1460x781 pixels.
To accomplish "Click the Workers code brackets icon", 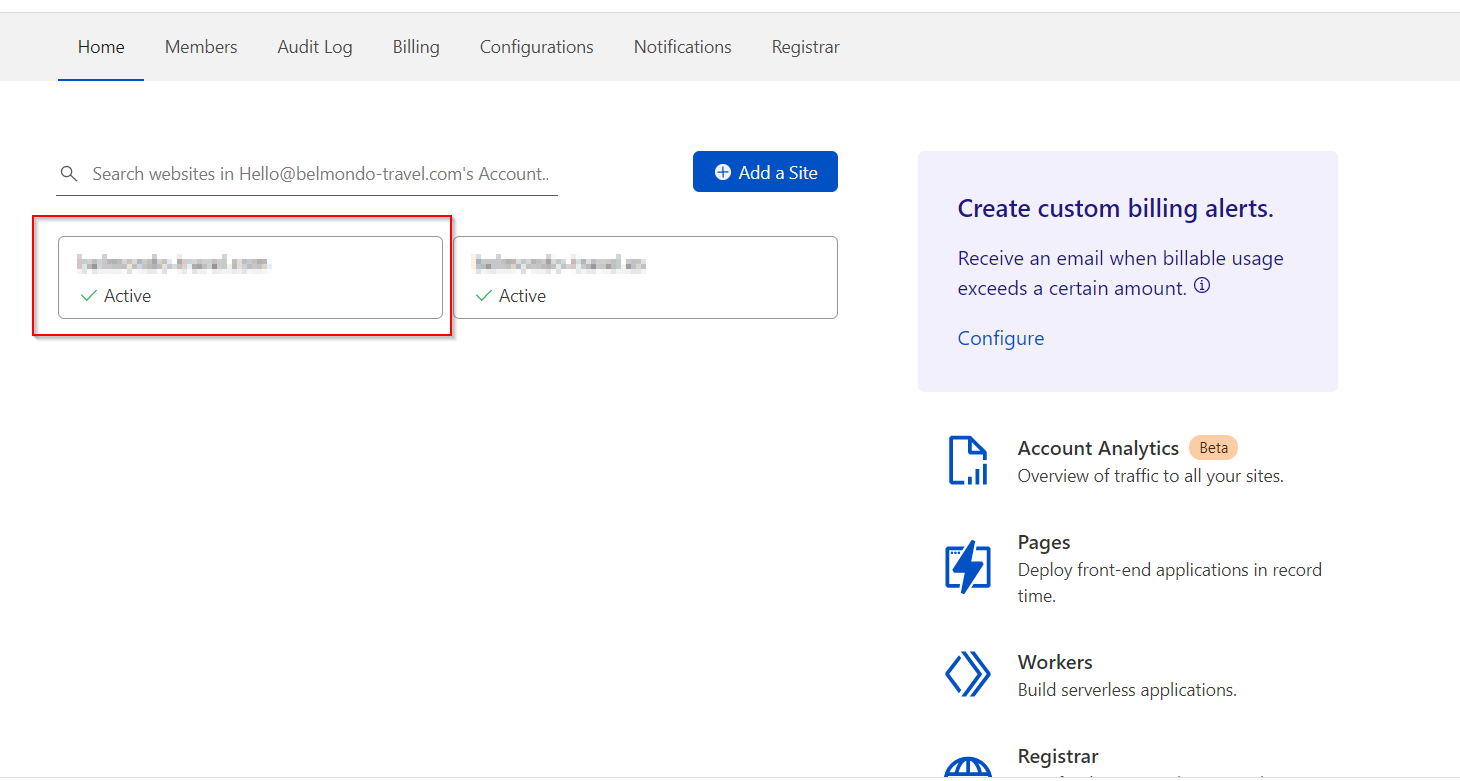I will [x=967, y=674].
